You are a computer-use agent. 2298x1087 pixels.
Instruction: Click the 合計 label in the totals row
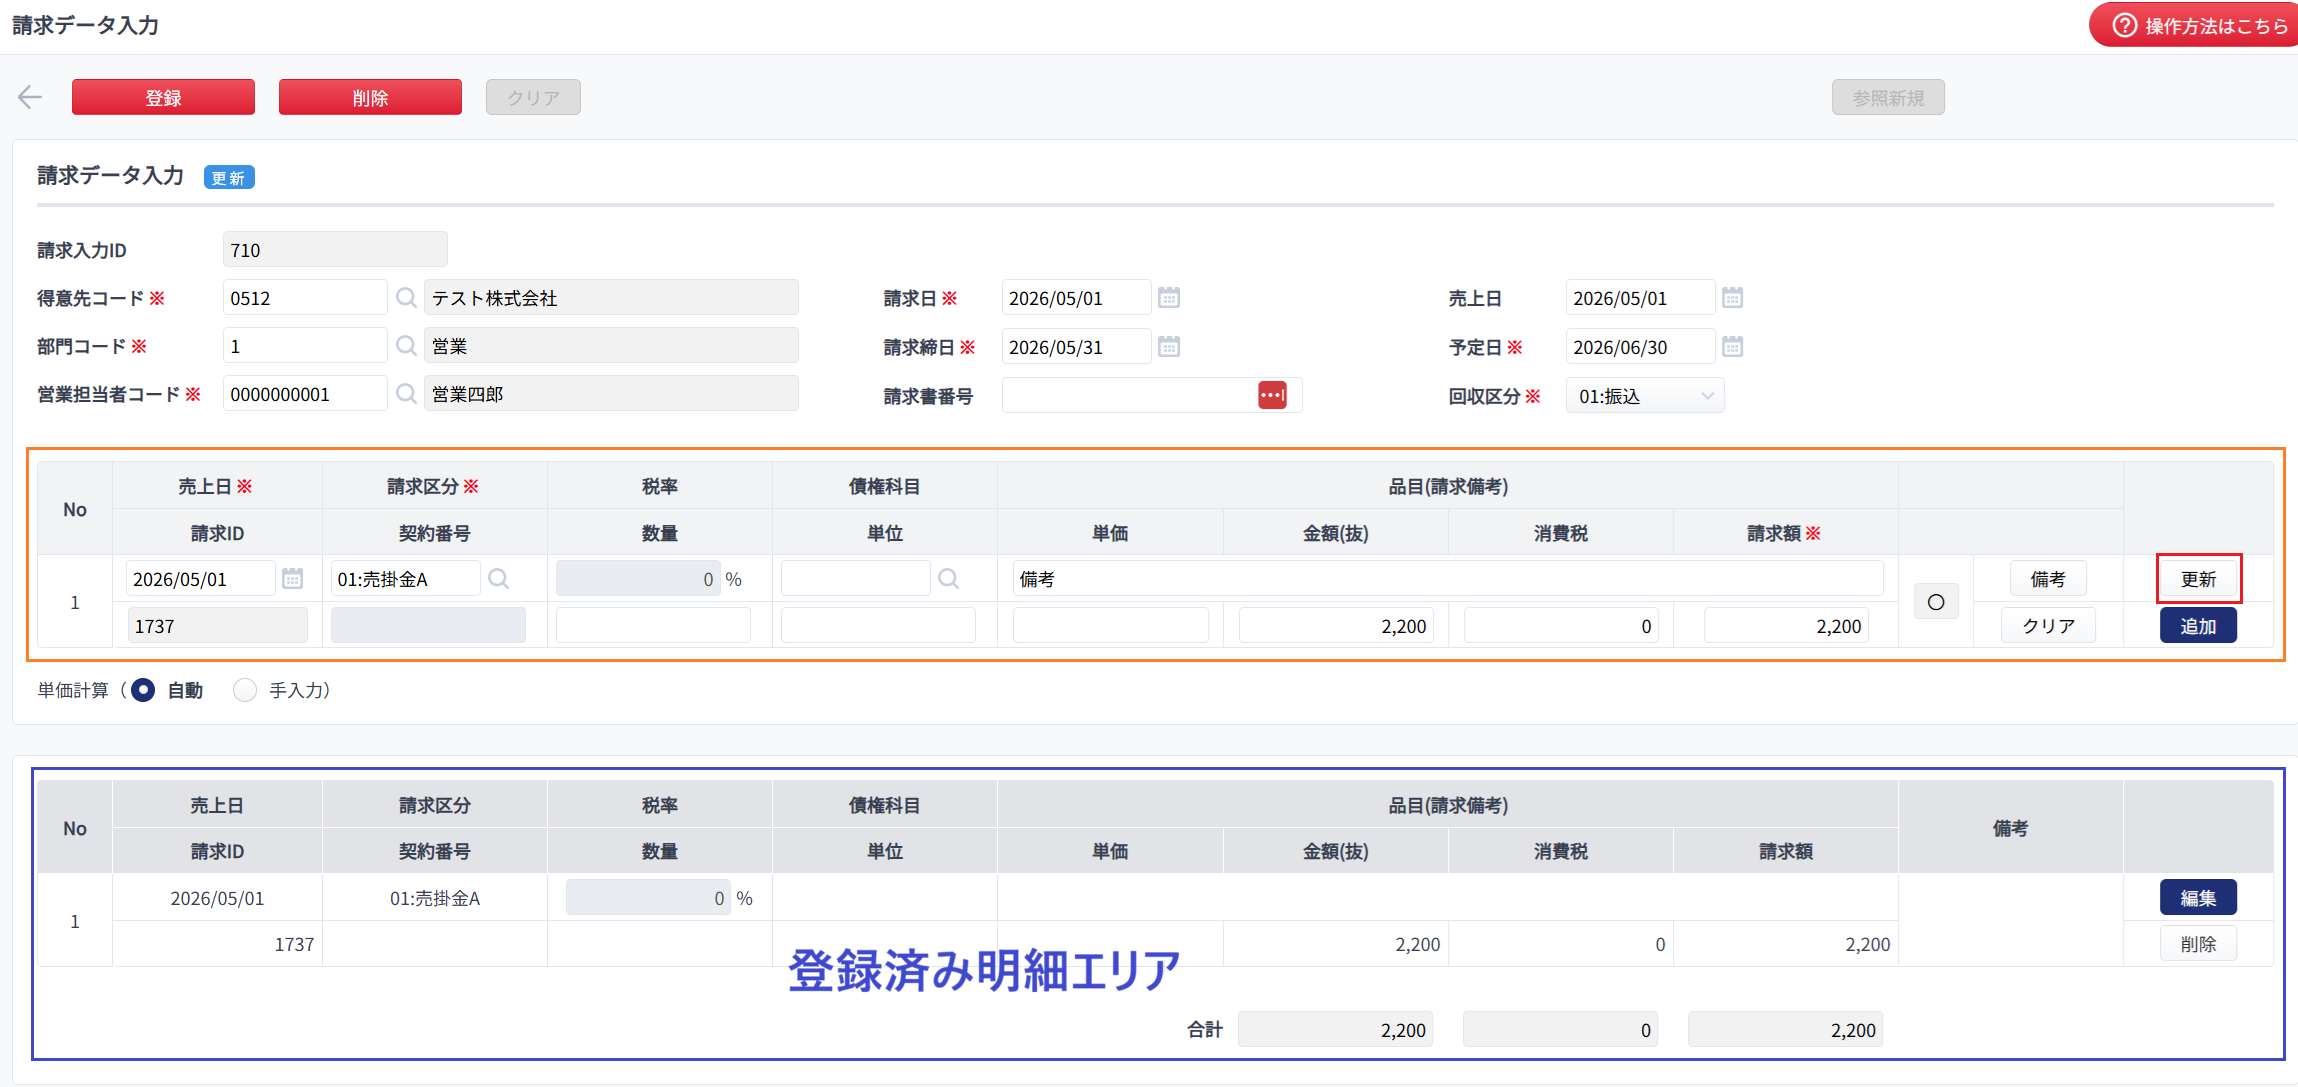coord(1205,1029)
